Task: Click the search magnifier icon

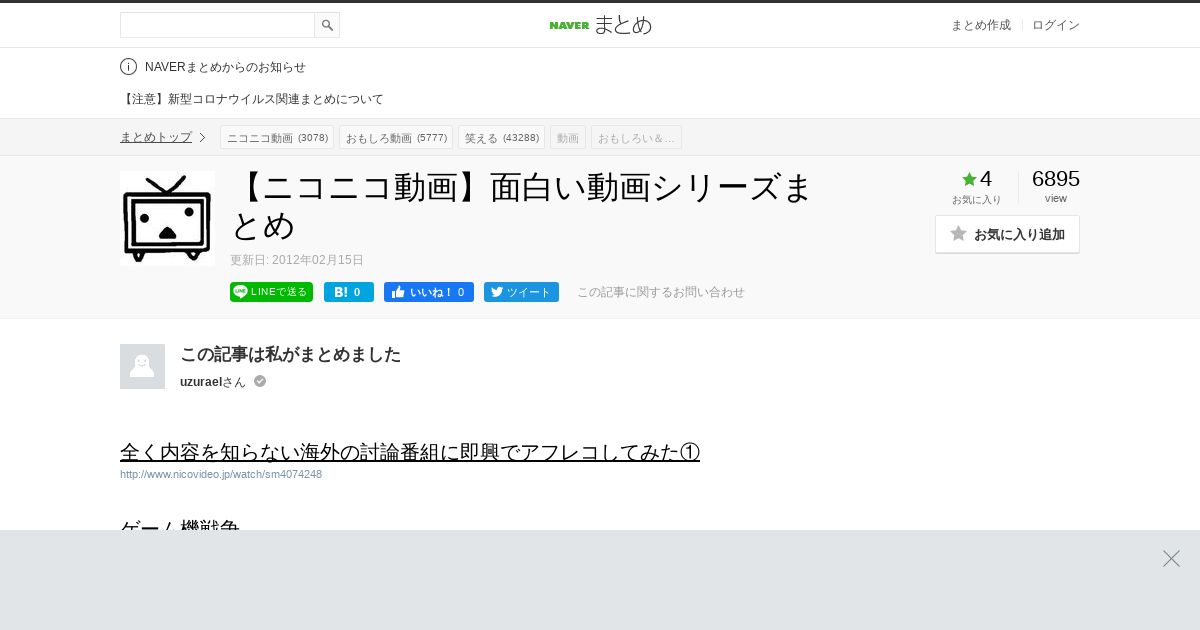Action: coord(327,25)
